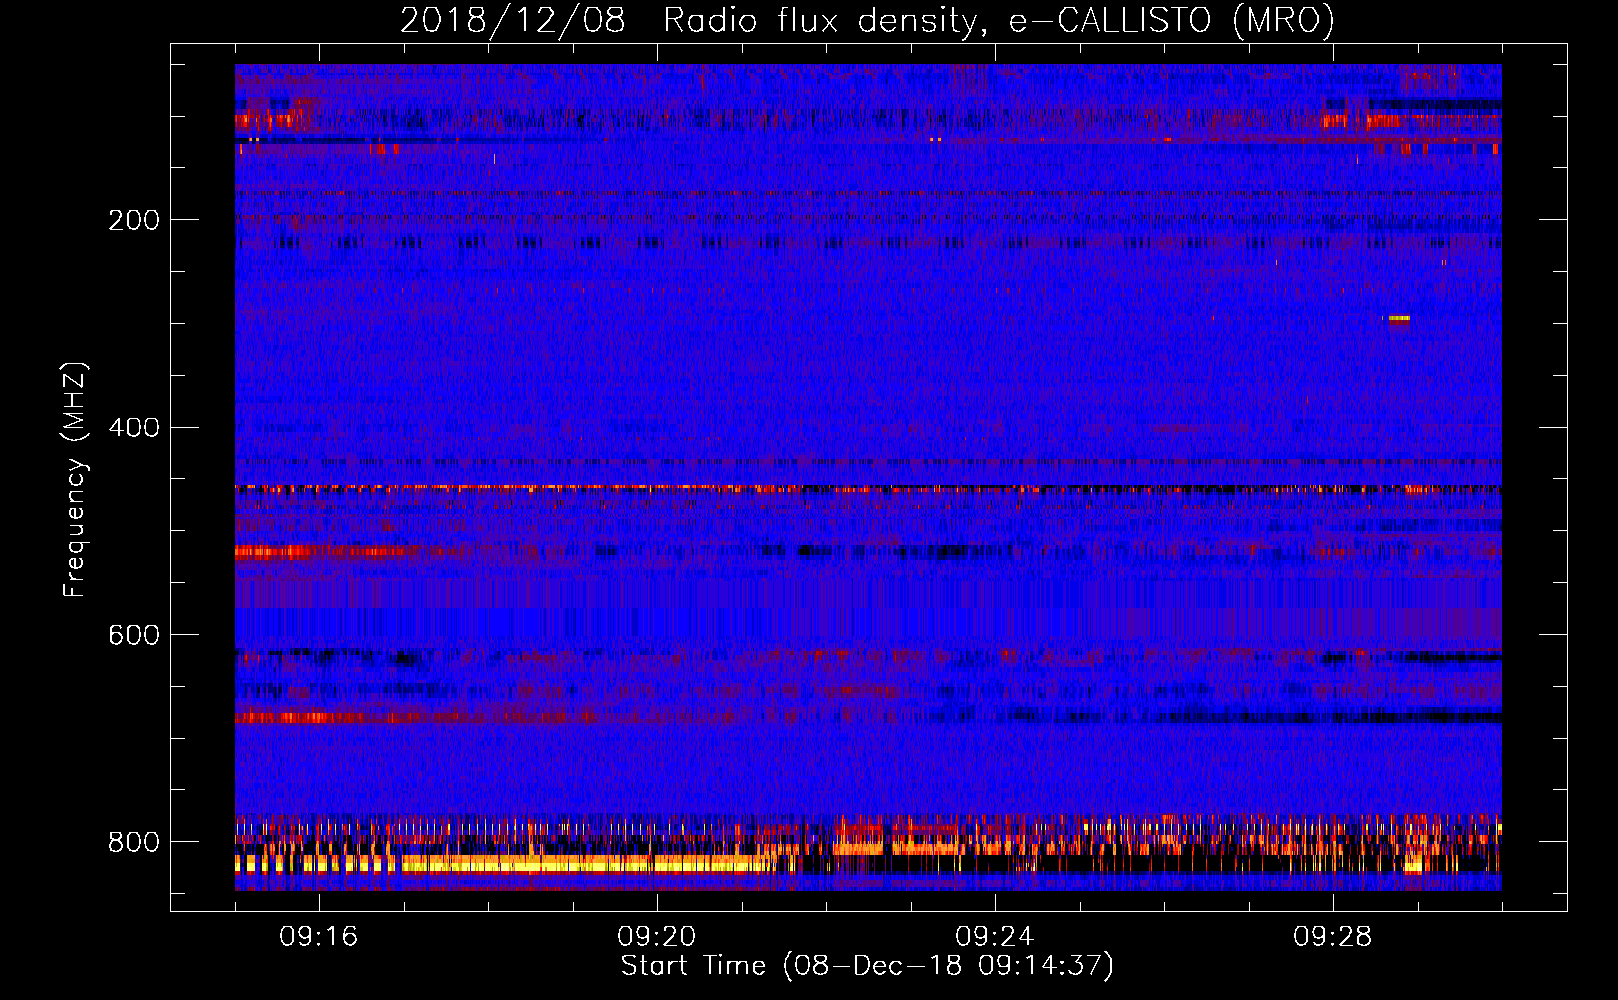
Task: Click the 09:16 time tick label
Action: (319, 937)
